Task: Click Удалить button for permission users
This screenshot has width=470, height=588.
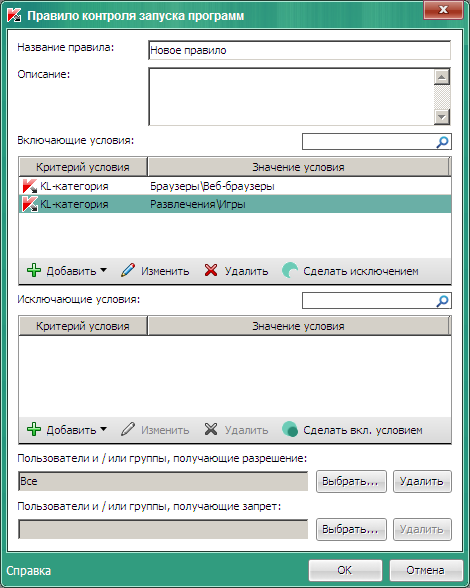Action: click(x=422, y=482)
